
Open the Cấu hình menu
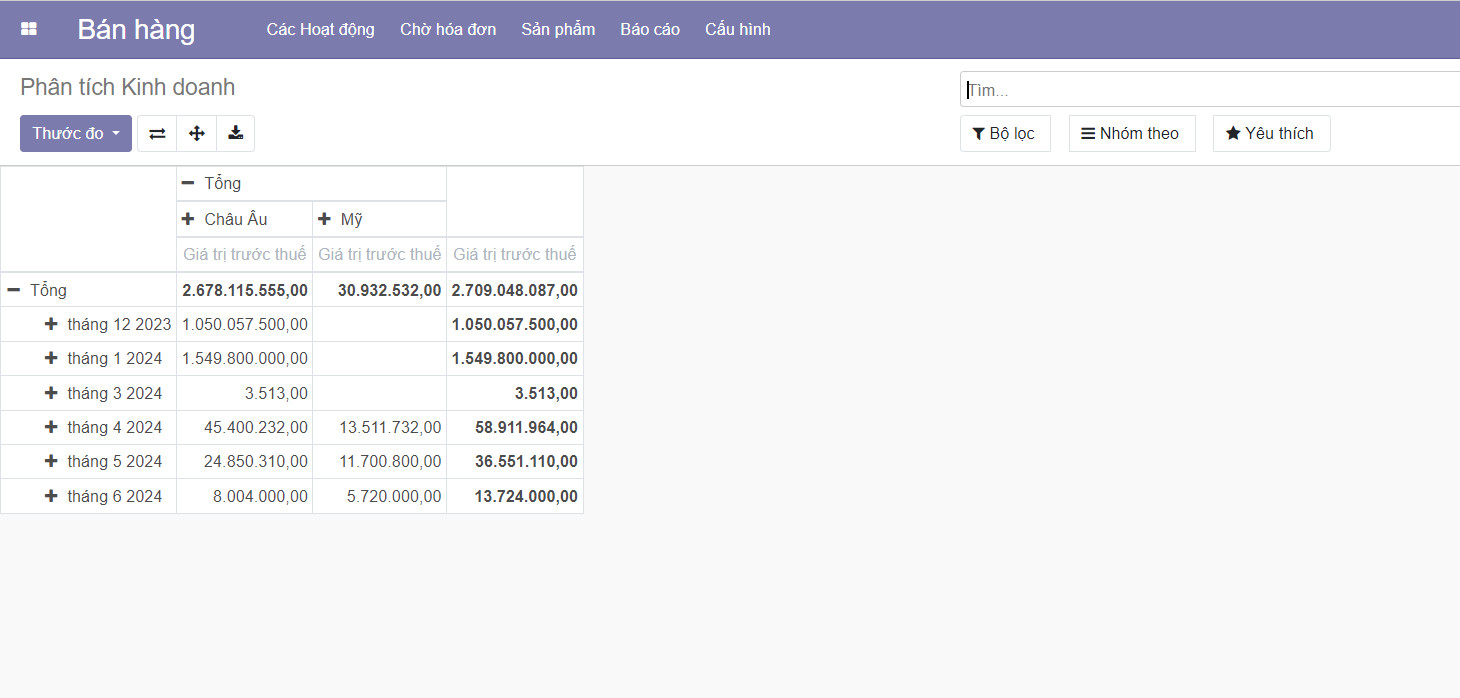click(737, 29)
